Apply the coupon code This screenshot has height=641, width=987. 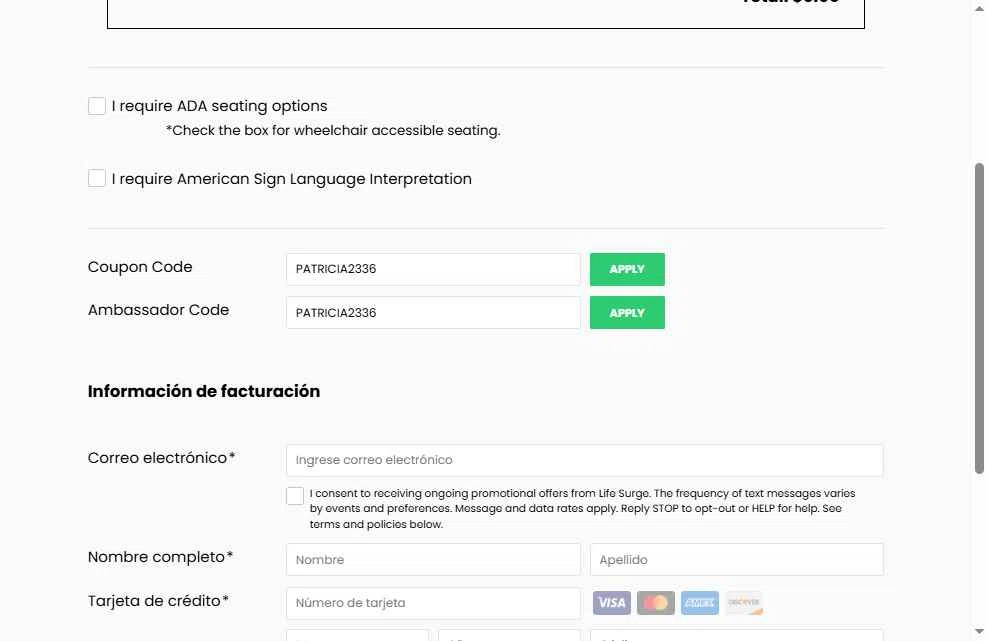tap(627, 269)
